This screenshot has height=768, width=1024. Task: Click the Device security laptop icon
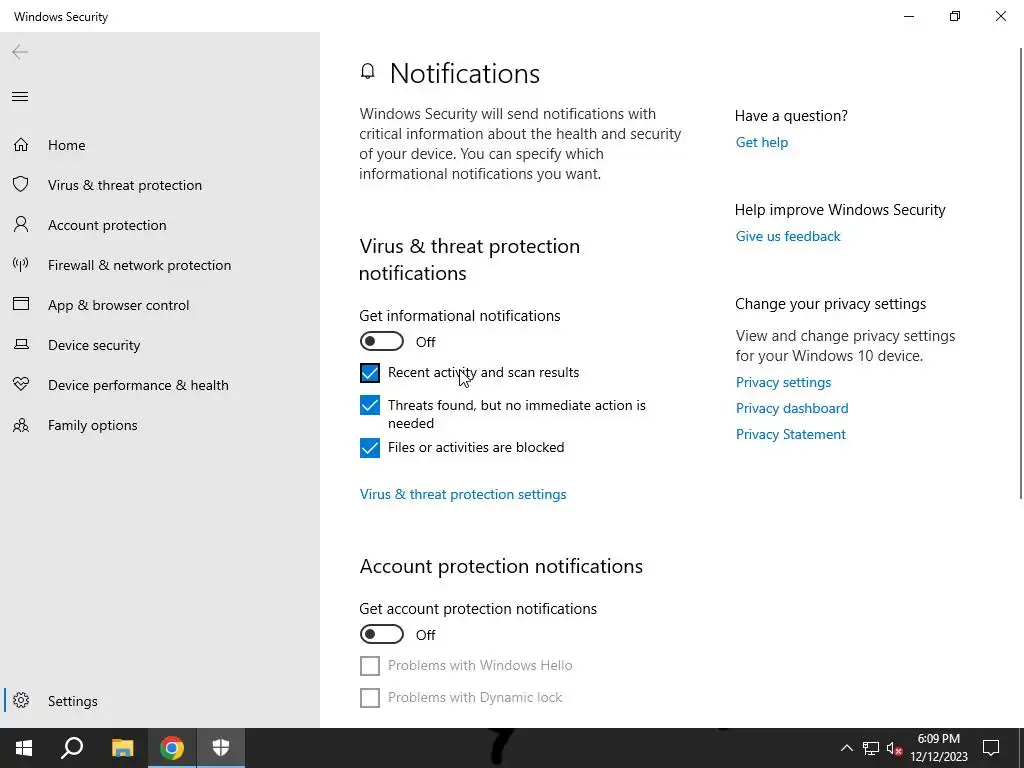(x=21, y=344)
